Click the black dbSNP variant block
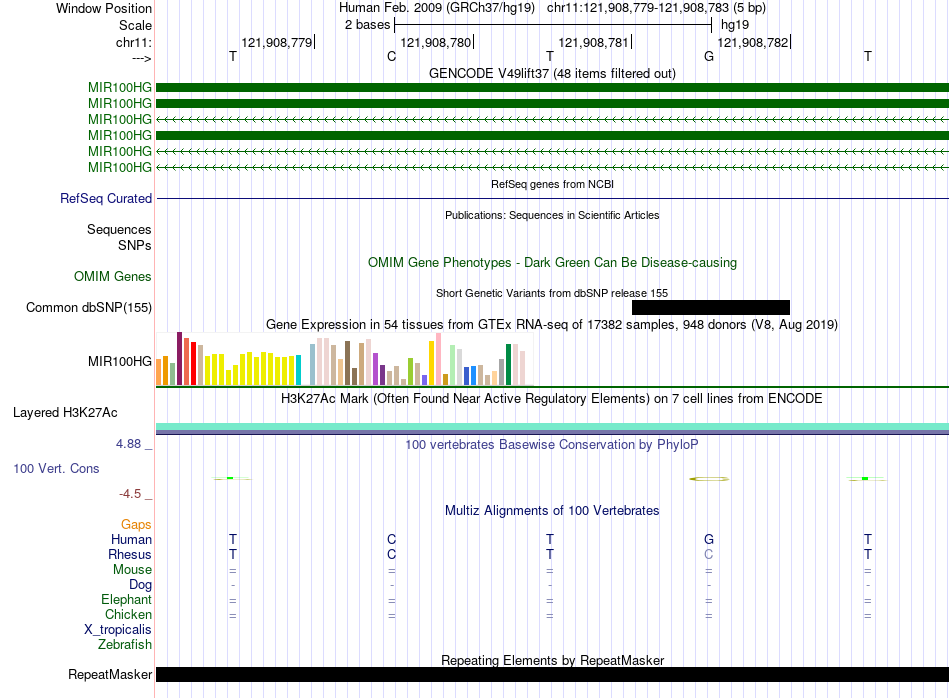 711,307
